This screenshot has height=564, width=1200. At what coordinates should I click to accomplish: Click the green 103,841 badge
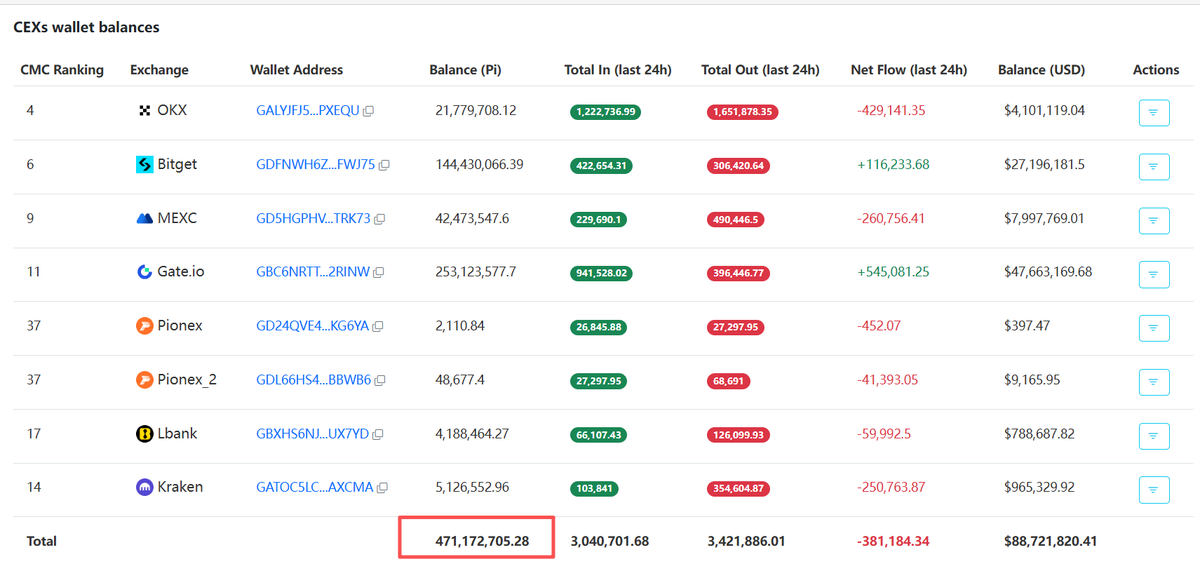coord(594,489)
